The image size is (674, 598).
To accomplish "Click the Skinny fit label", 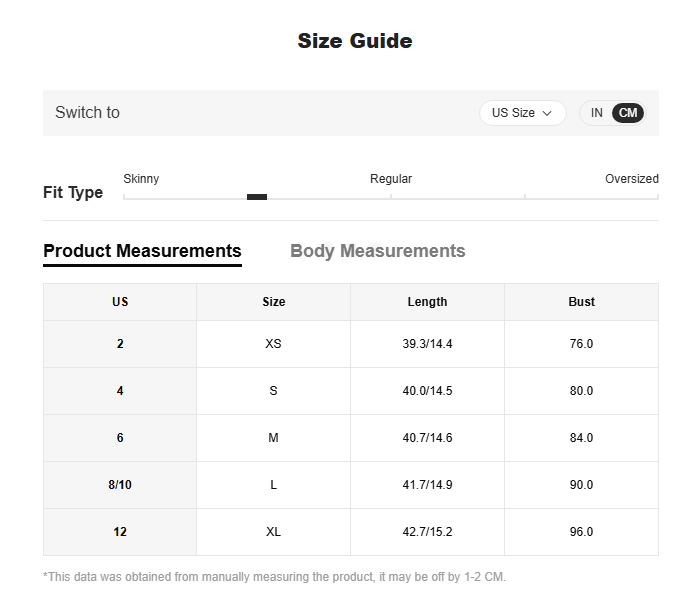I will 141,178.
